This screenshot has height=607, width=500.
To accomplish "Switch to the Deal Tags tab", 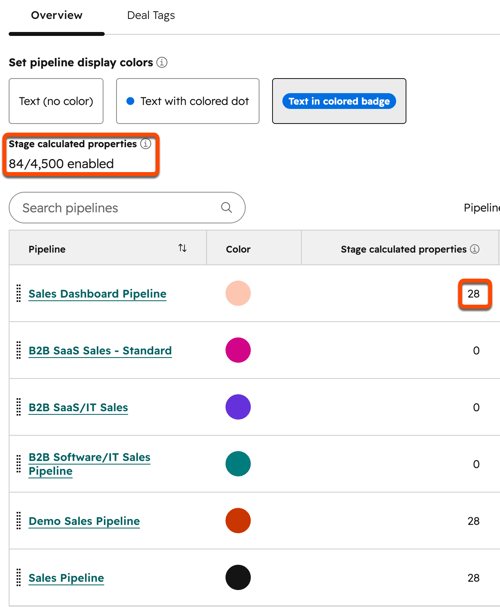I will coord(151,15).
